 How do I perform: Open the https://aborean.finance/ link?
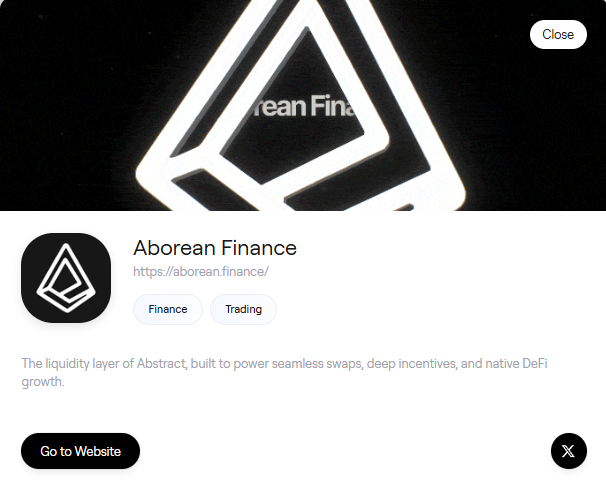pos(201,271)
